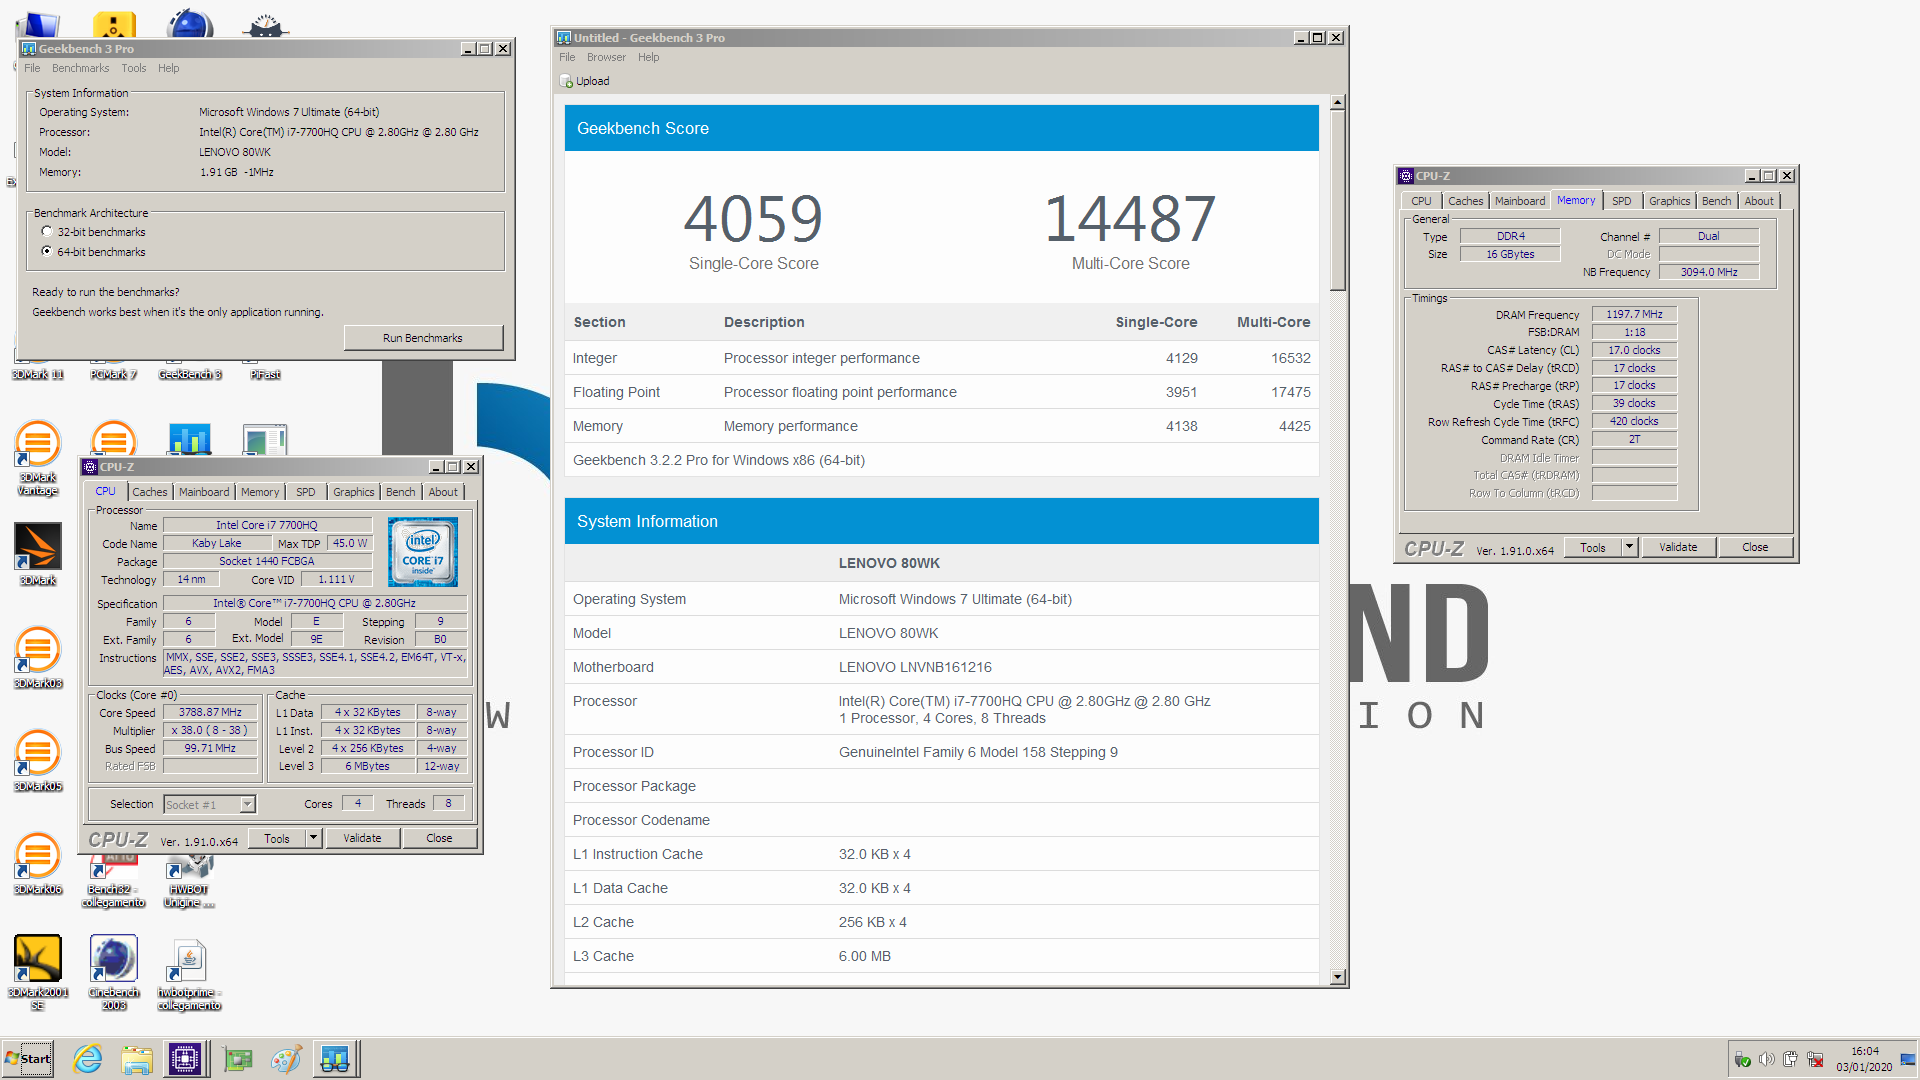This screenshot has height=1080, width=1920.
Task: Click the single-core score 4059
Action: (x=753, y=219)
